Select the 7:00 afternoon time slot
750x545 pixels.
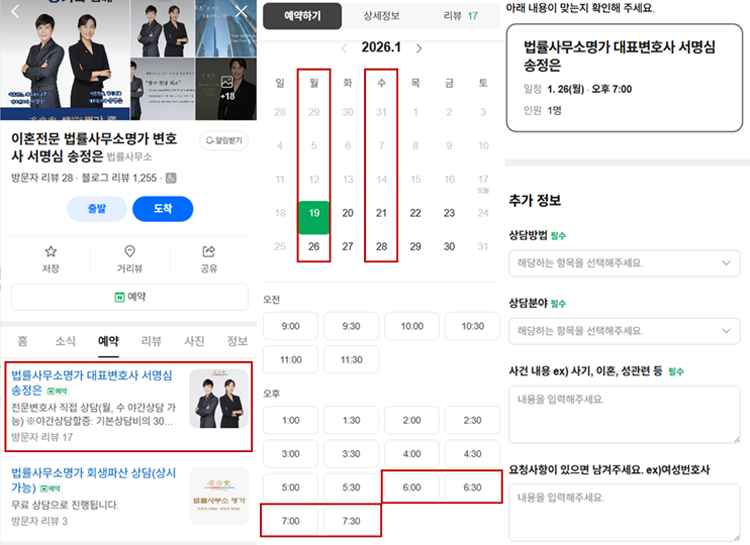(290, 521)
